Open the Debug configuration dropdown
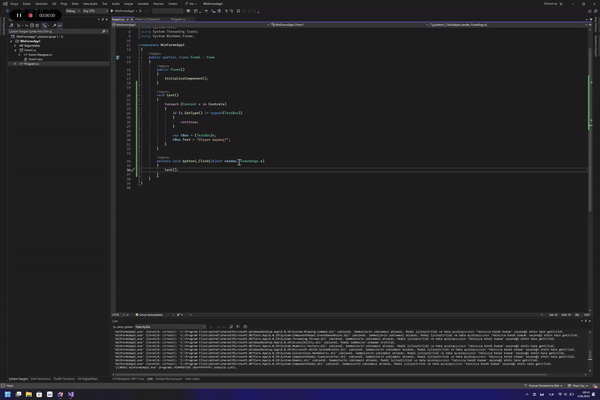 pos(72,11)
